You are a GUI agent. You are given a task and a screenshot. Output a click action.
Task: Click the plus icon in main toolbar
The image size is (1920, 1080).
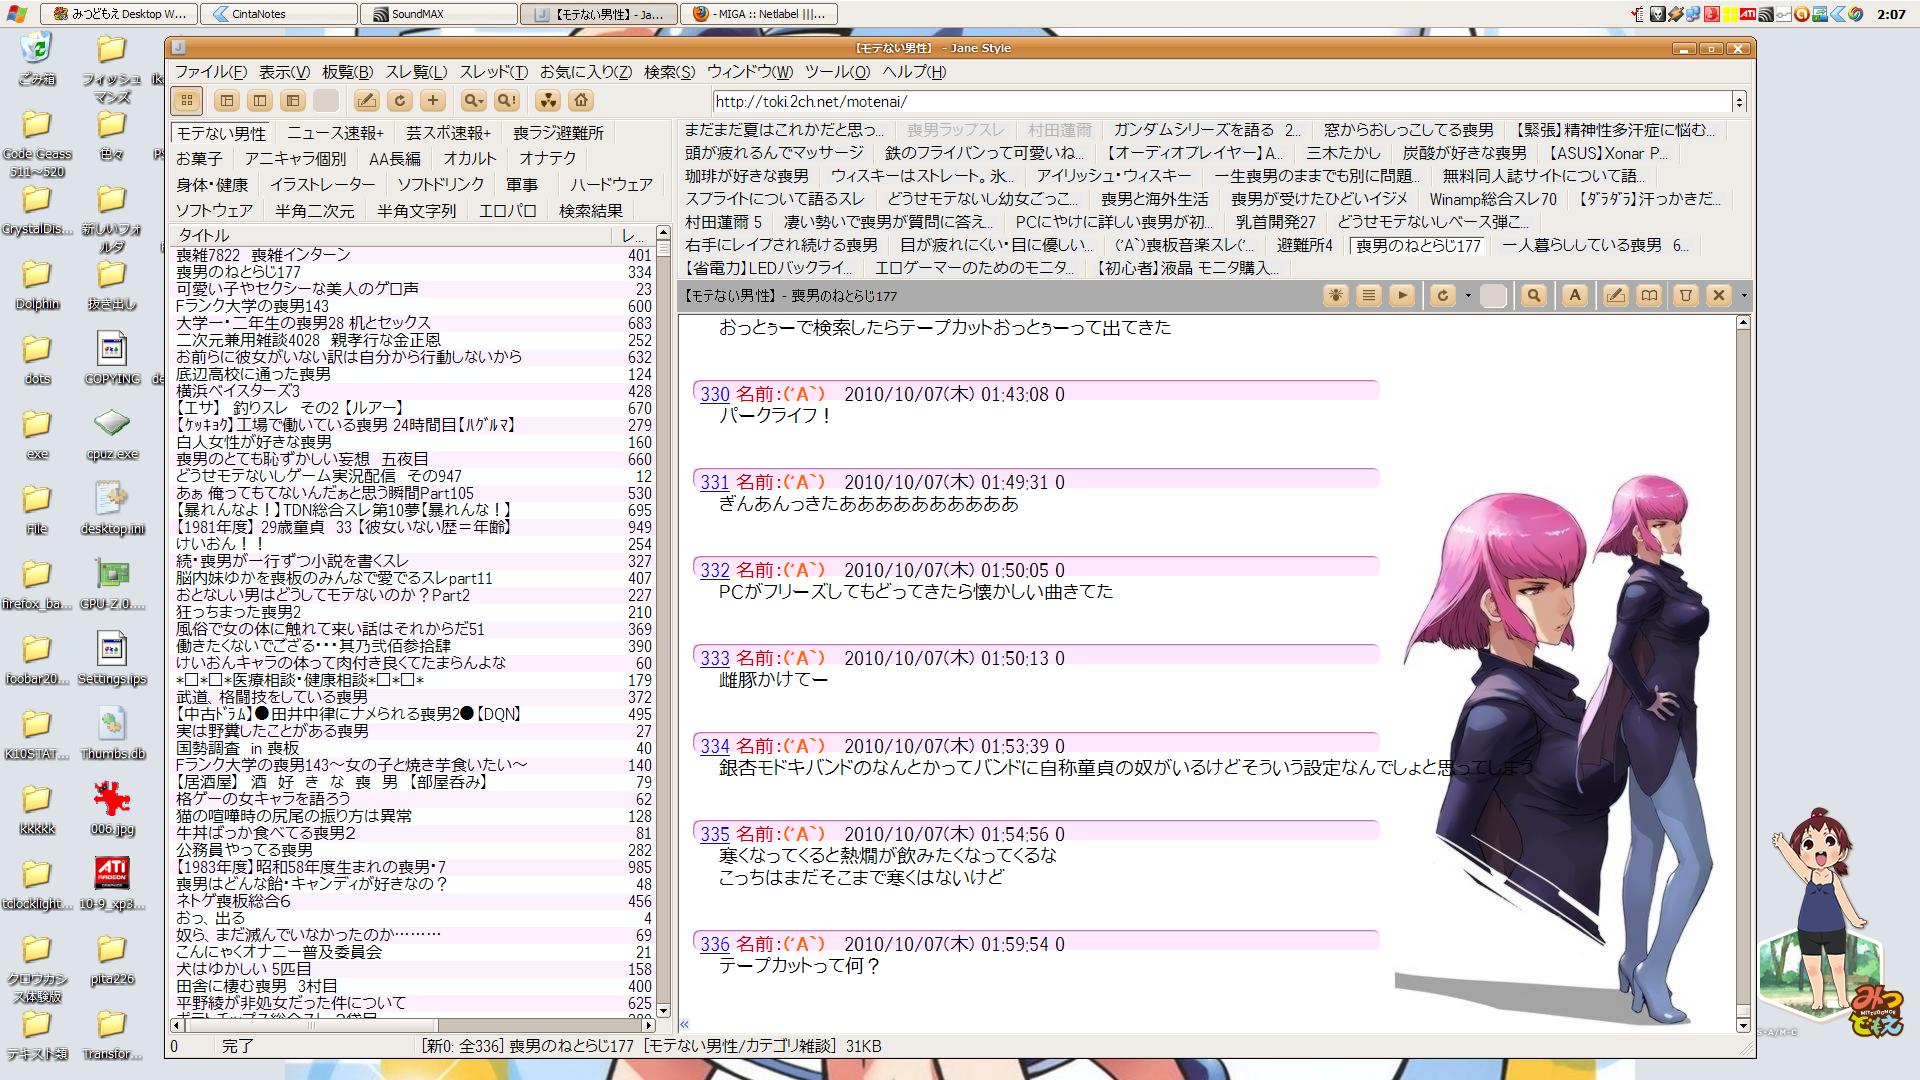pyautogui.click(x=432, y=100)
